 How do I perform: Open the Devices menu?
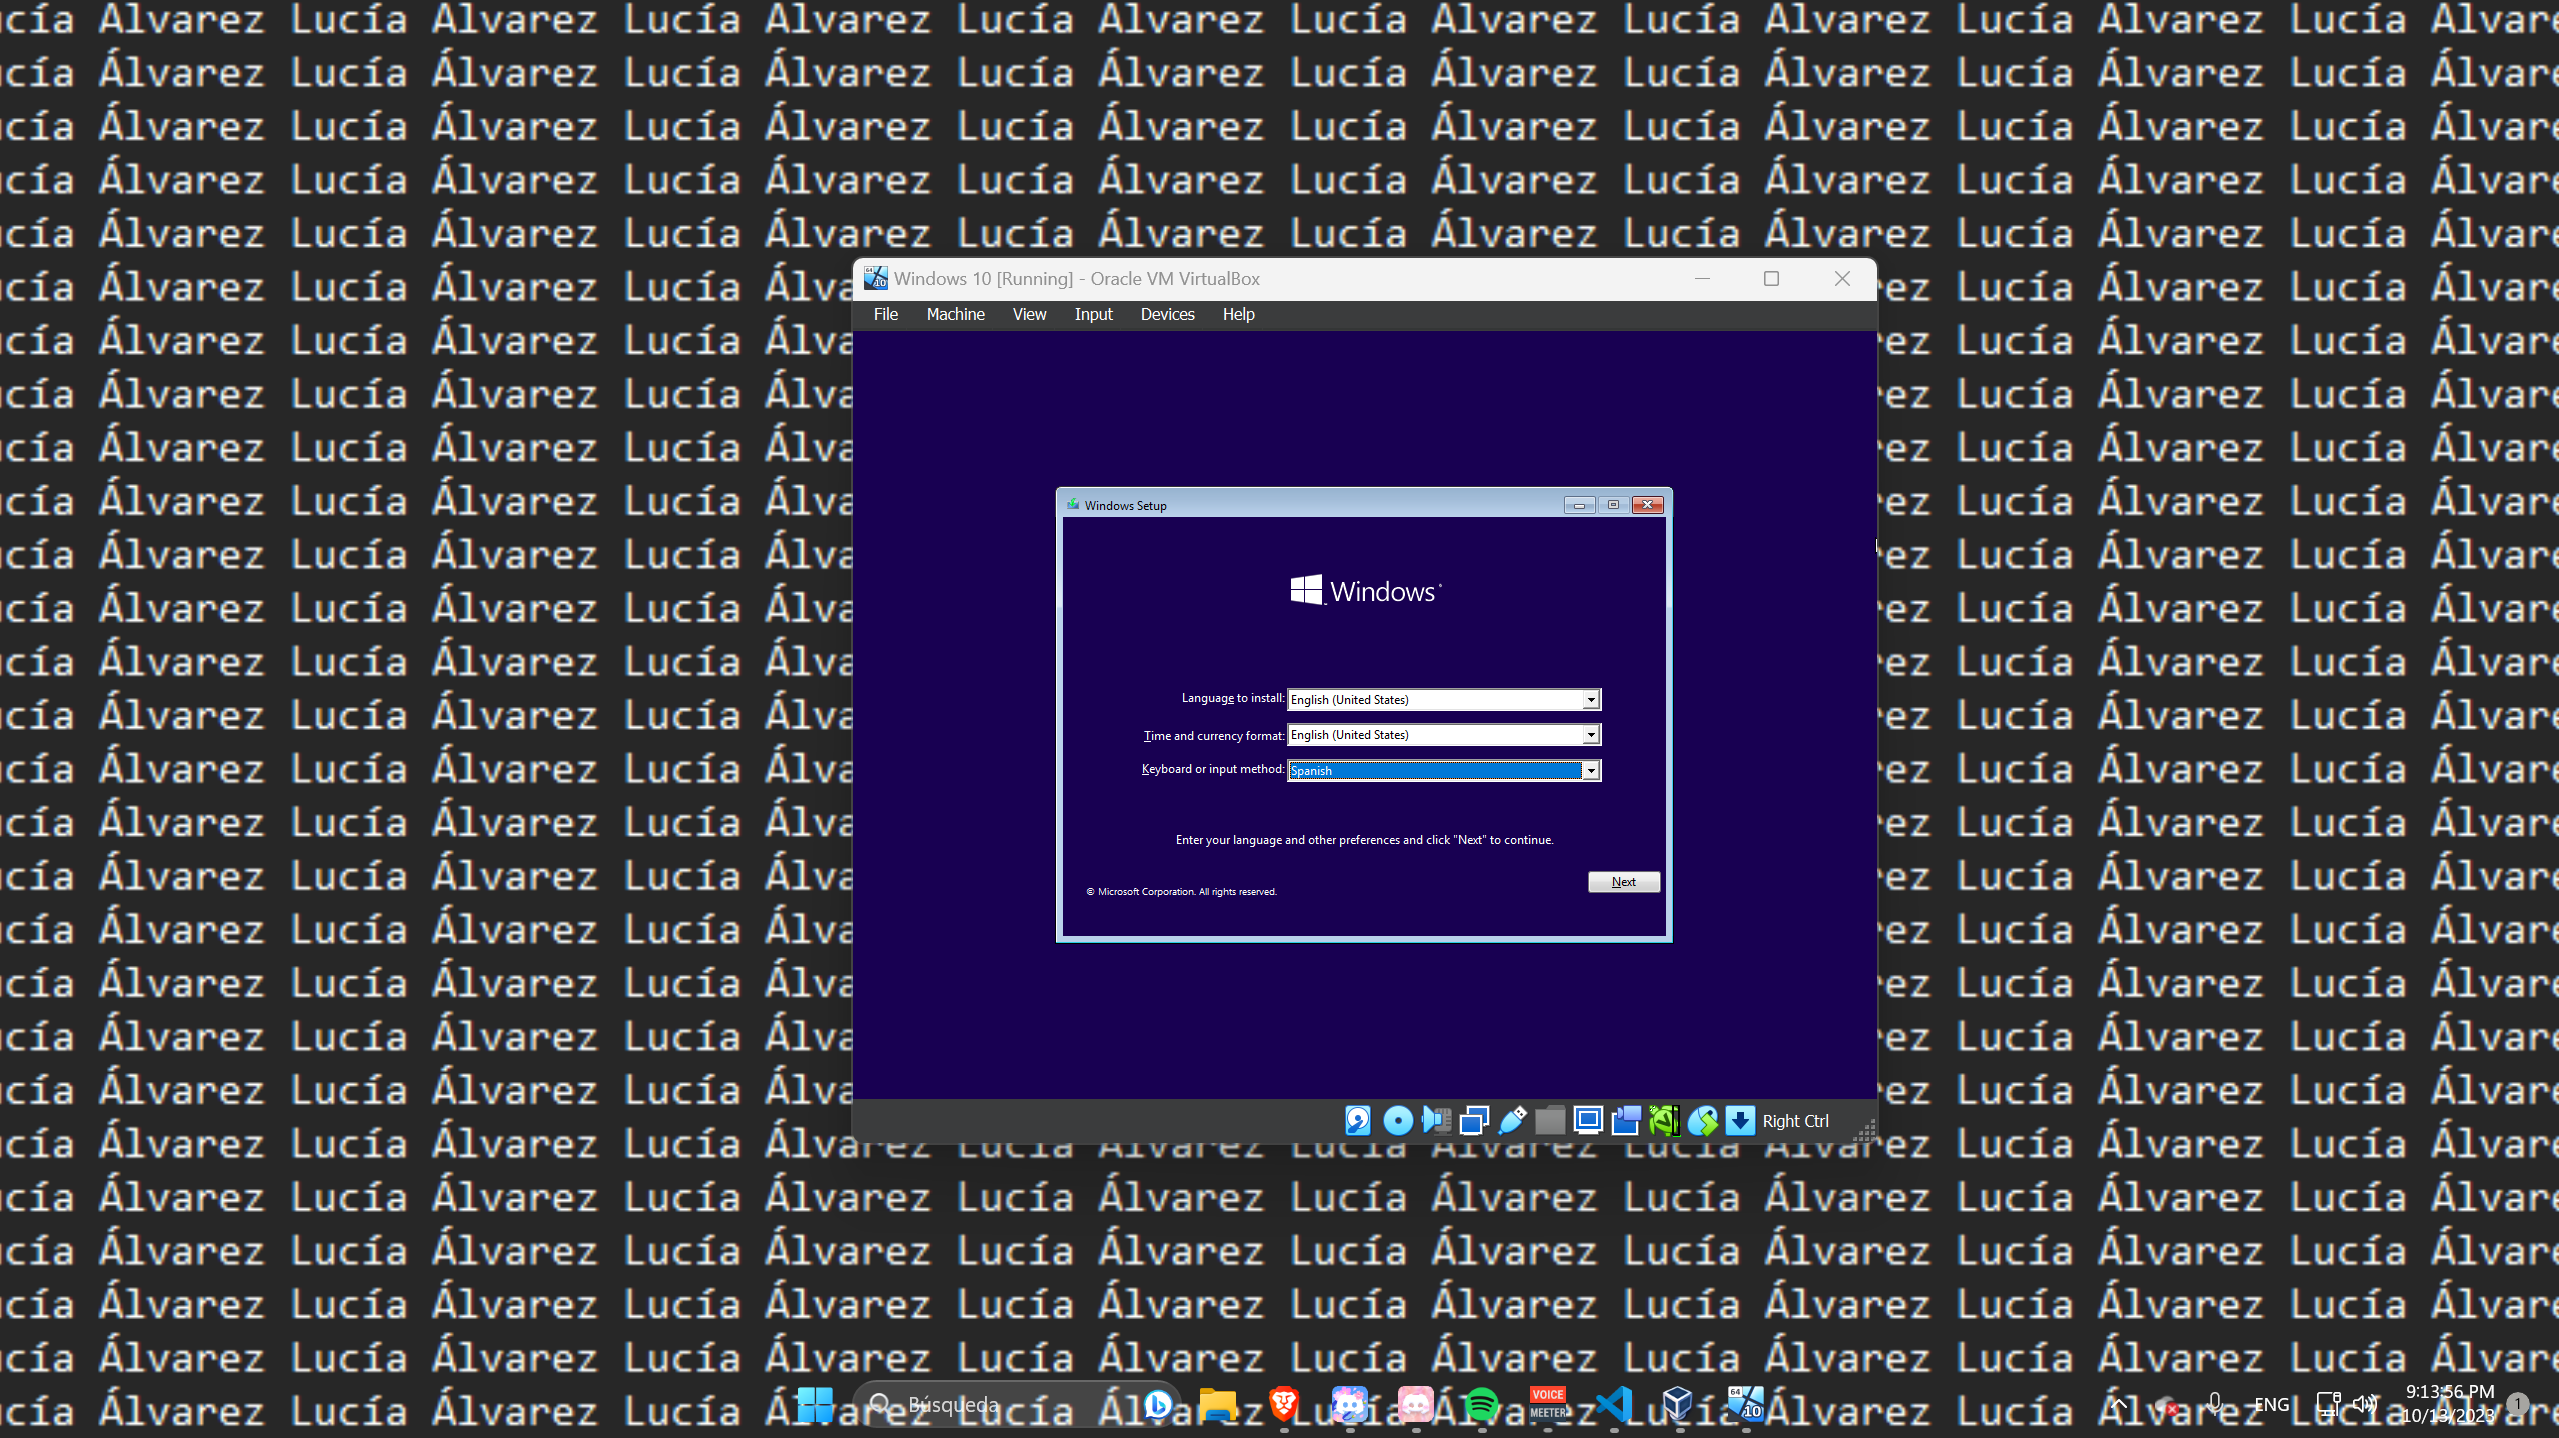click(x=1167, y=314)
